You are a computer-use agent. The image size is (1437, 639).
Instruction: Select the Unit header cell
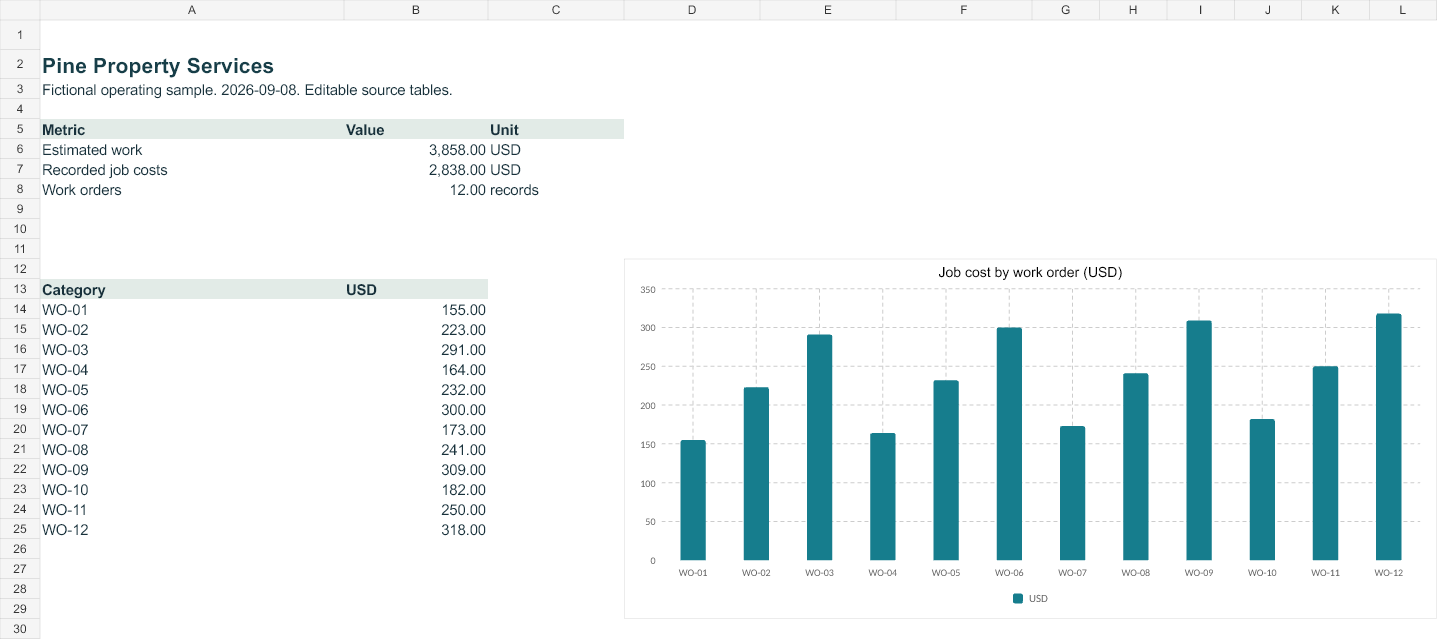click(x=556, y=129)
